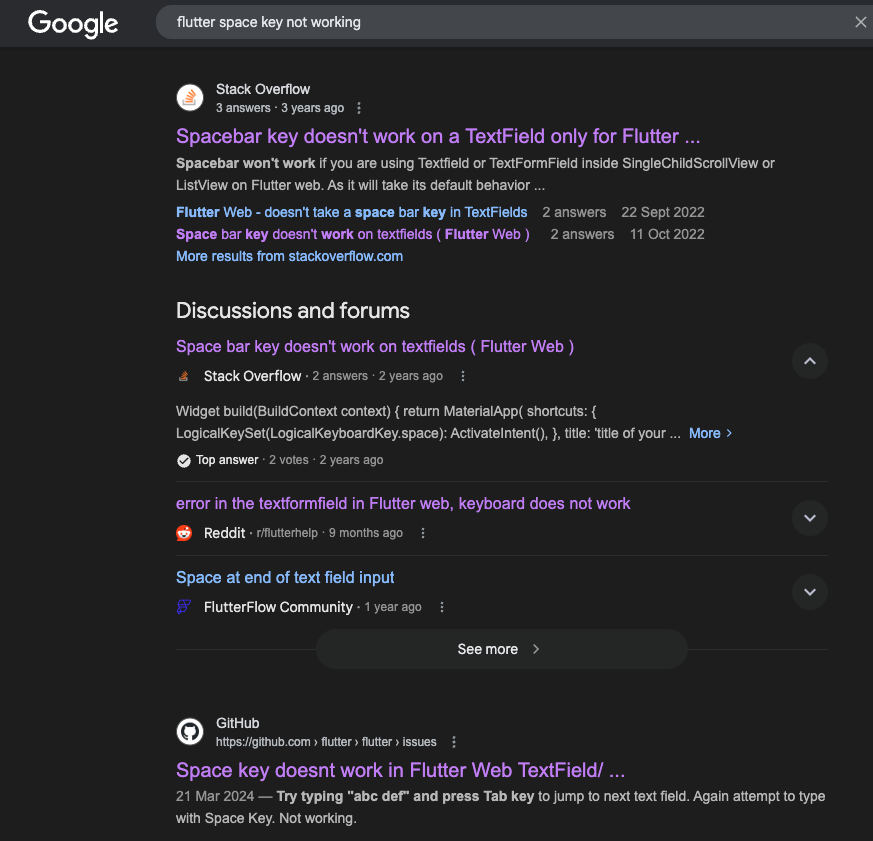Click the Discussions and forums heading

pos(293,311)
